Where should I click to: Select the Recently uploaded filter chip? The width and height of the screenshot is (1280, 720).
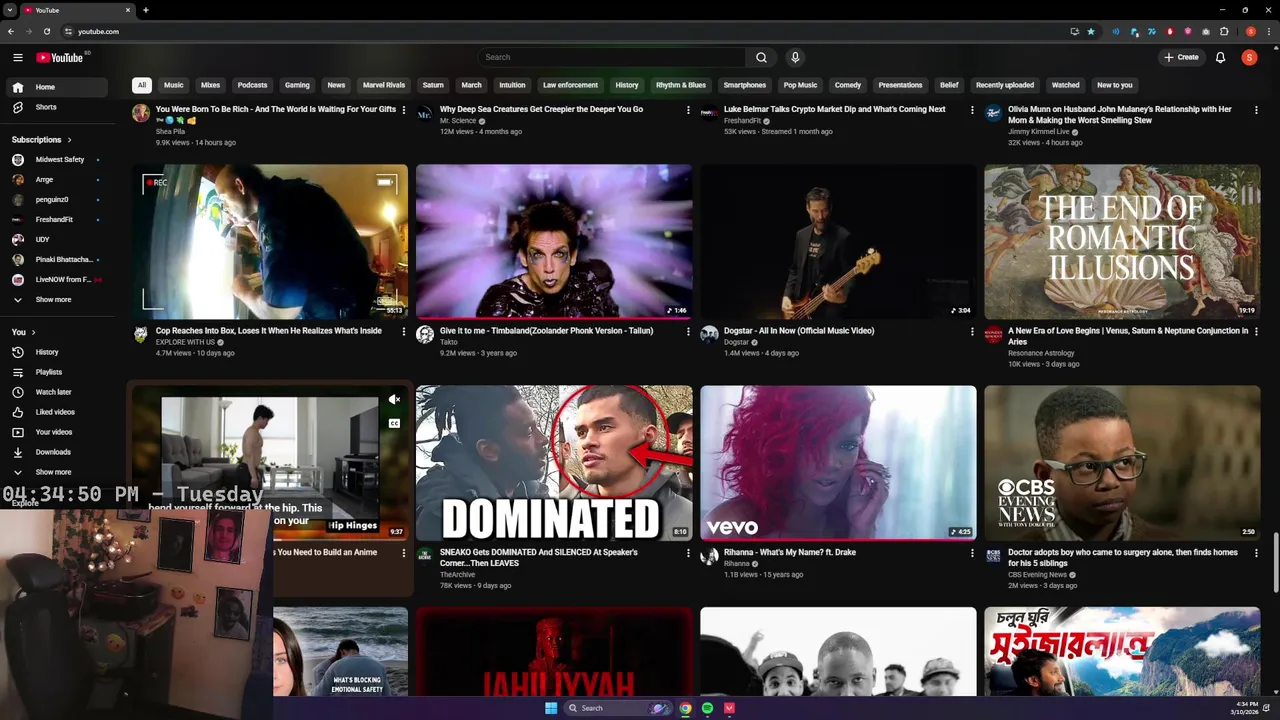pyautogui.click(x=1005, y=85)
